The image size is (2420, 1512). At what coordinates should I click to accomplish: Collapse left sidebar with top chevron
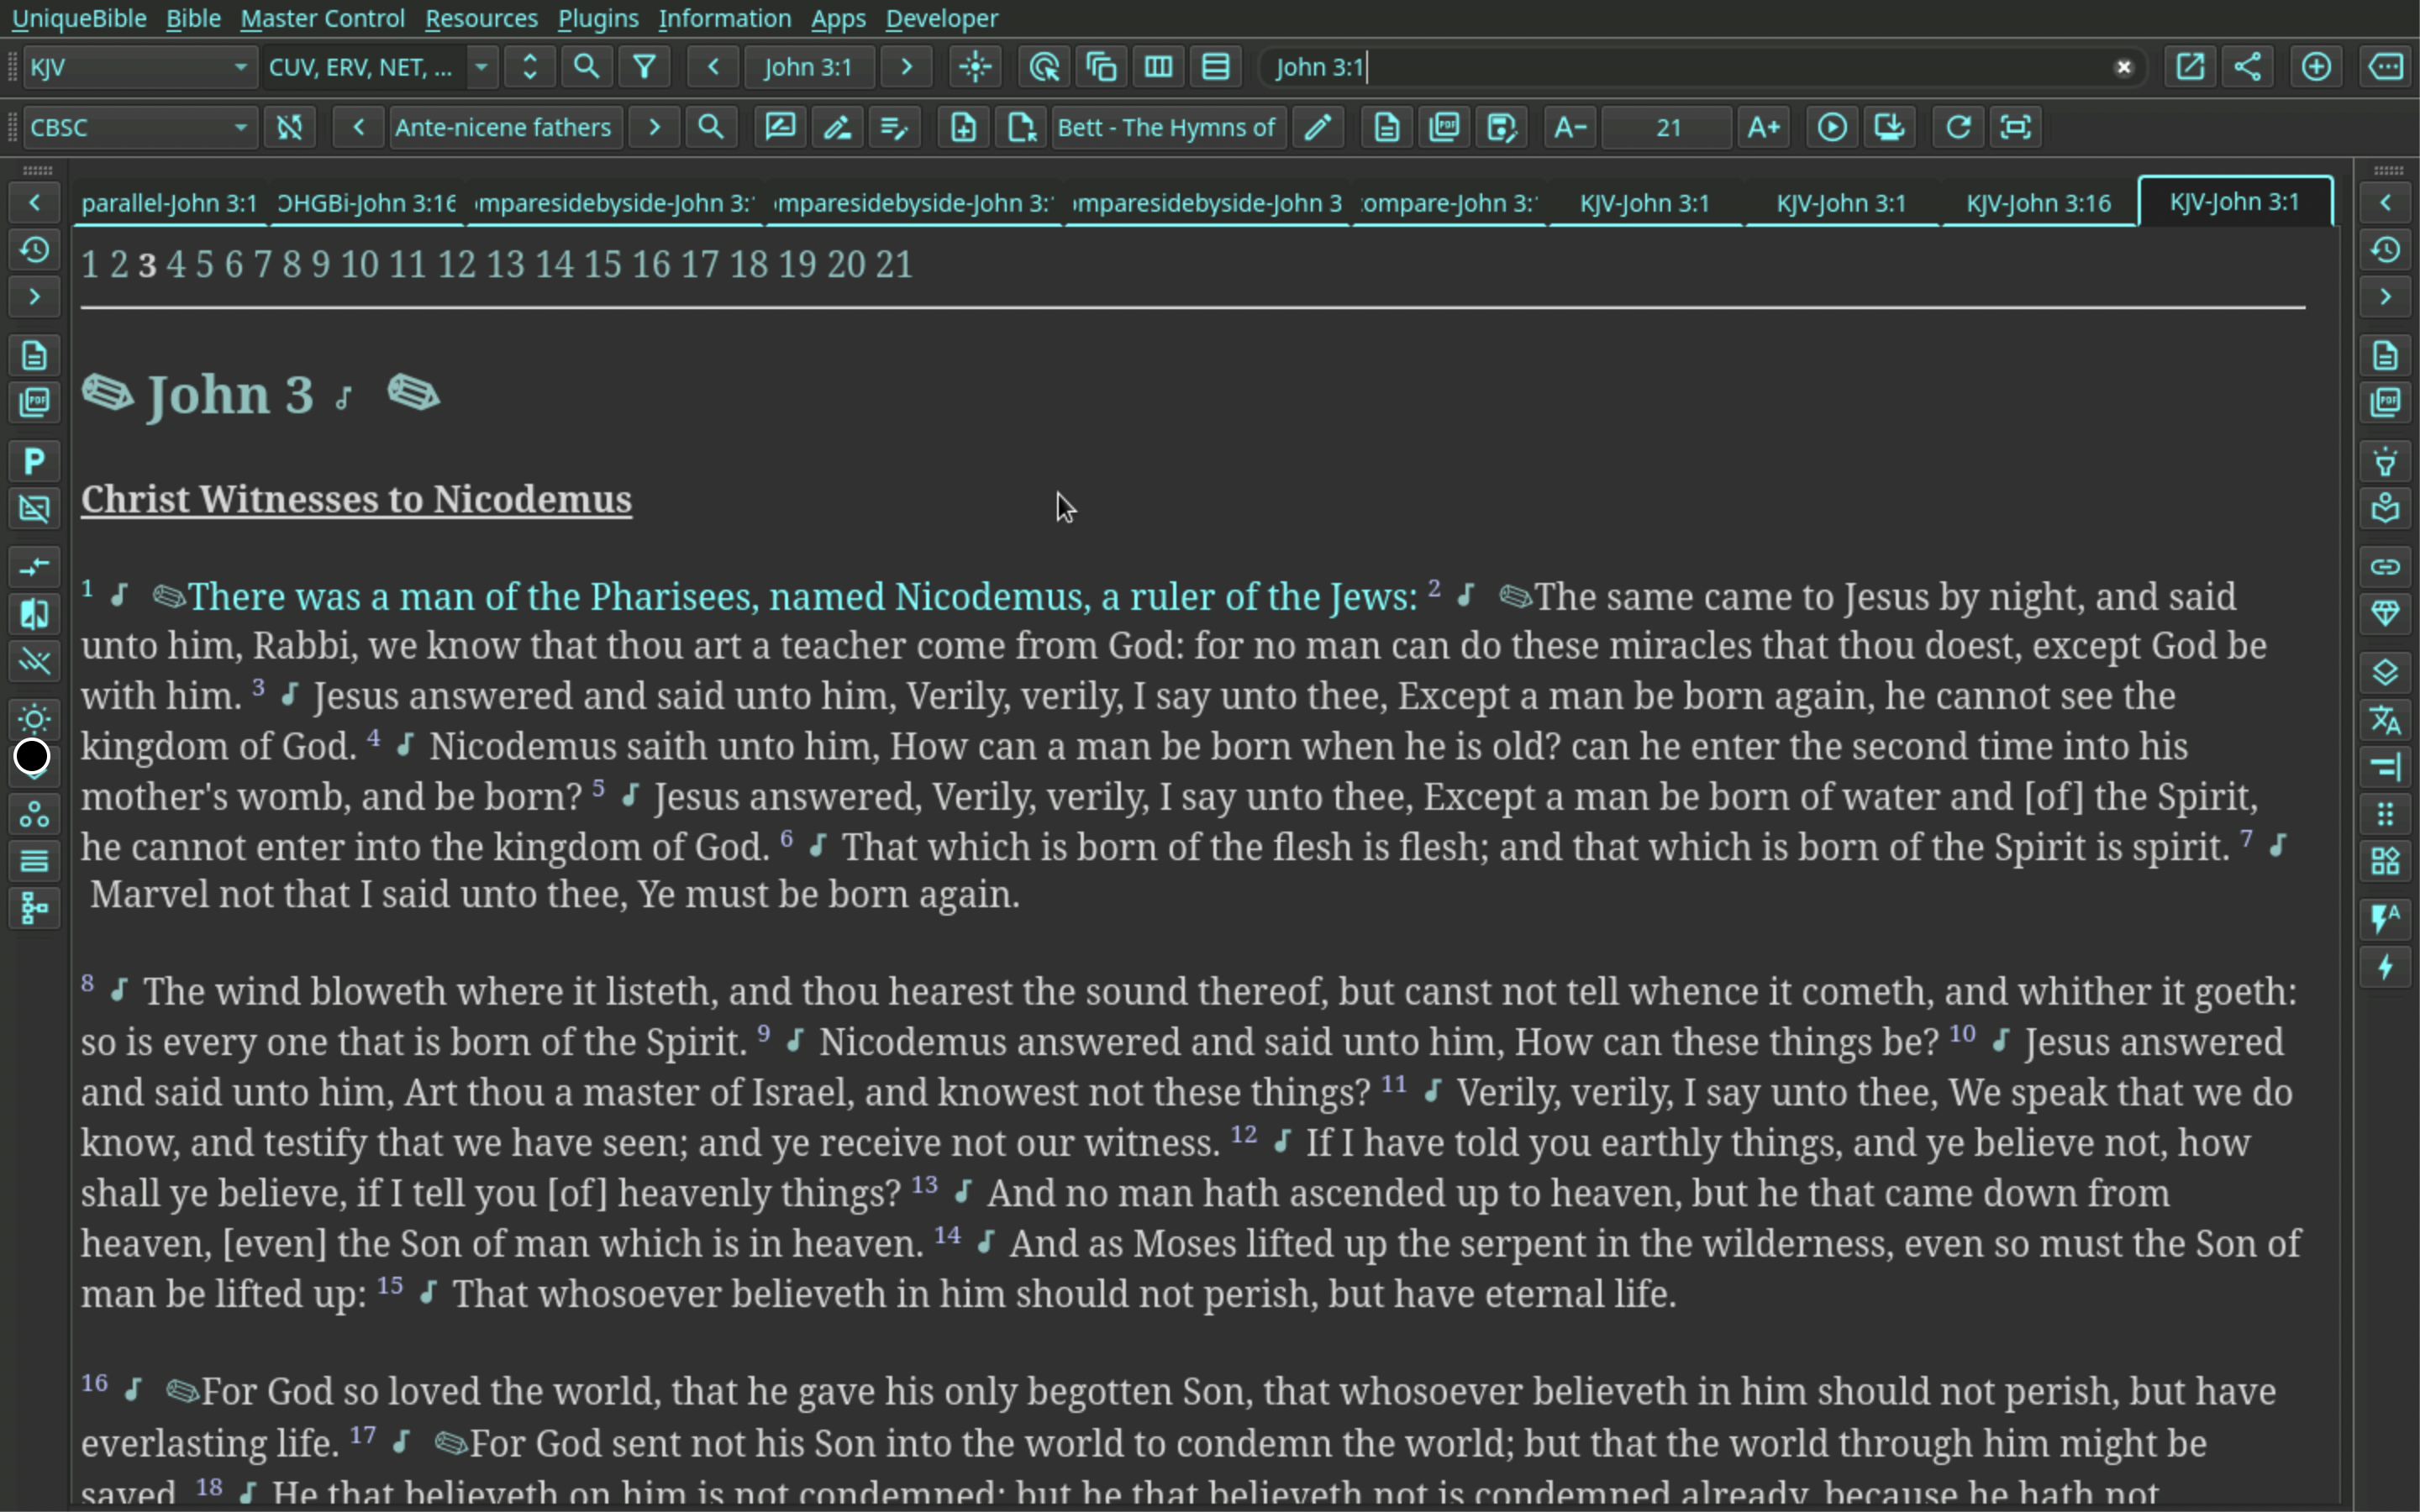[x=34, y=203]
